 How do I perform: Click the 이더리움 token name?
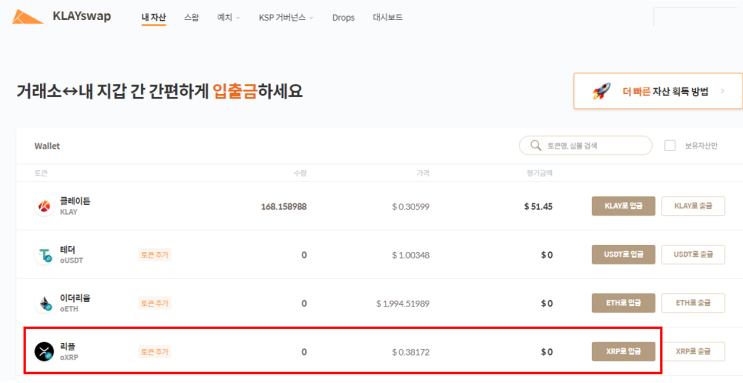pos(75,298)
